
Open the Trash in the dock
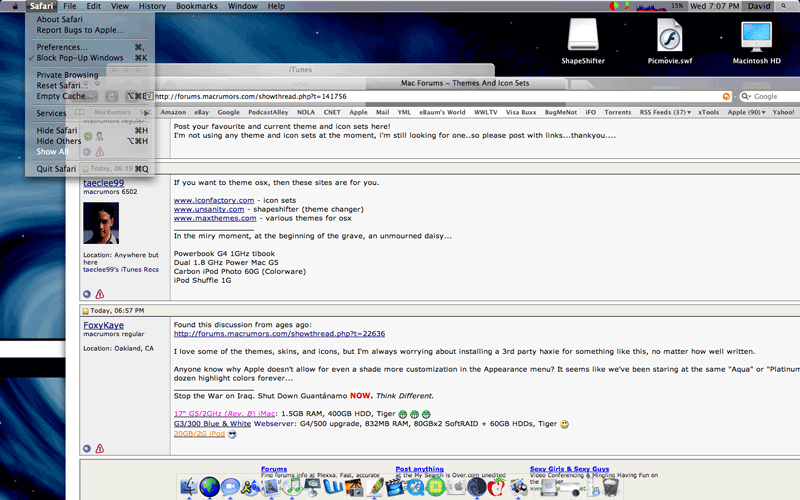610,487
